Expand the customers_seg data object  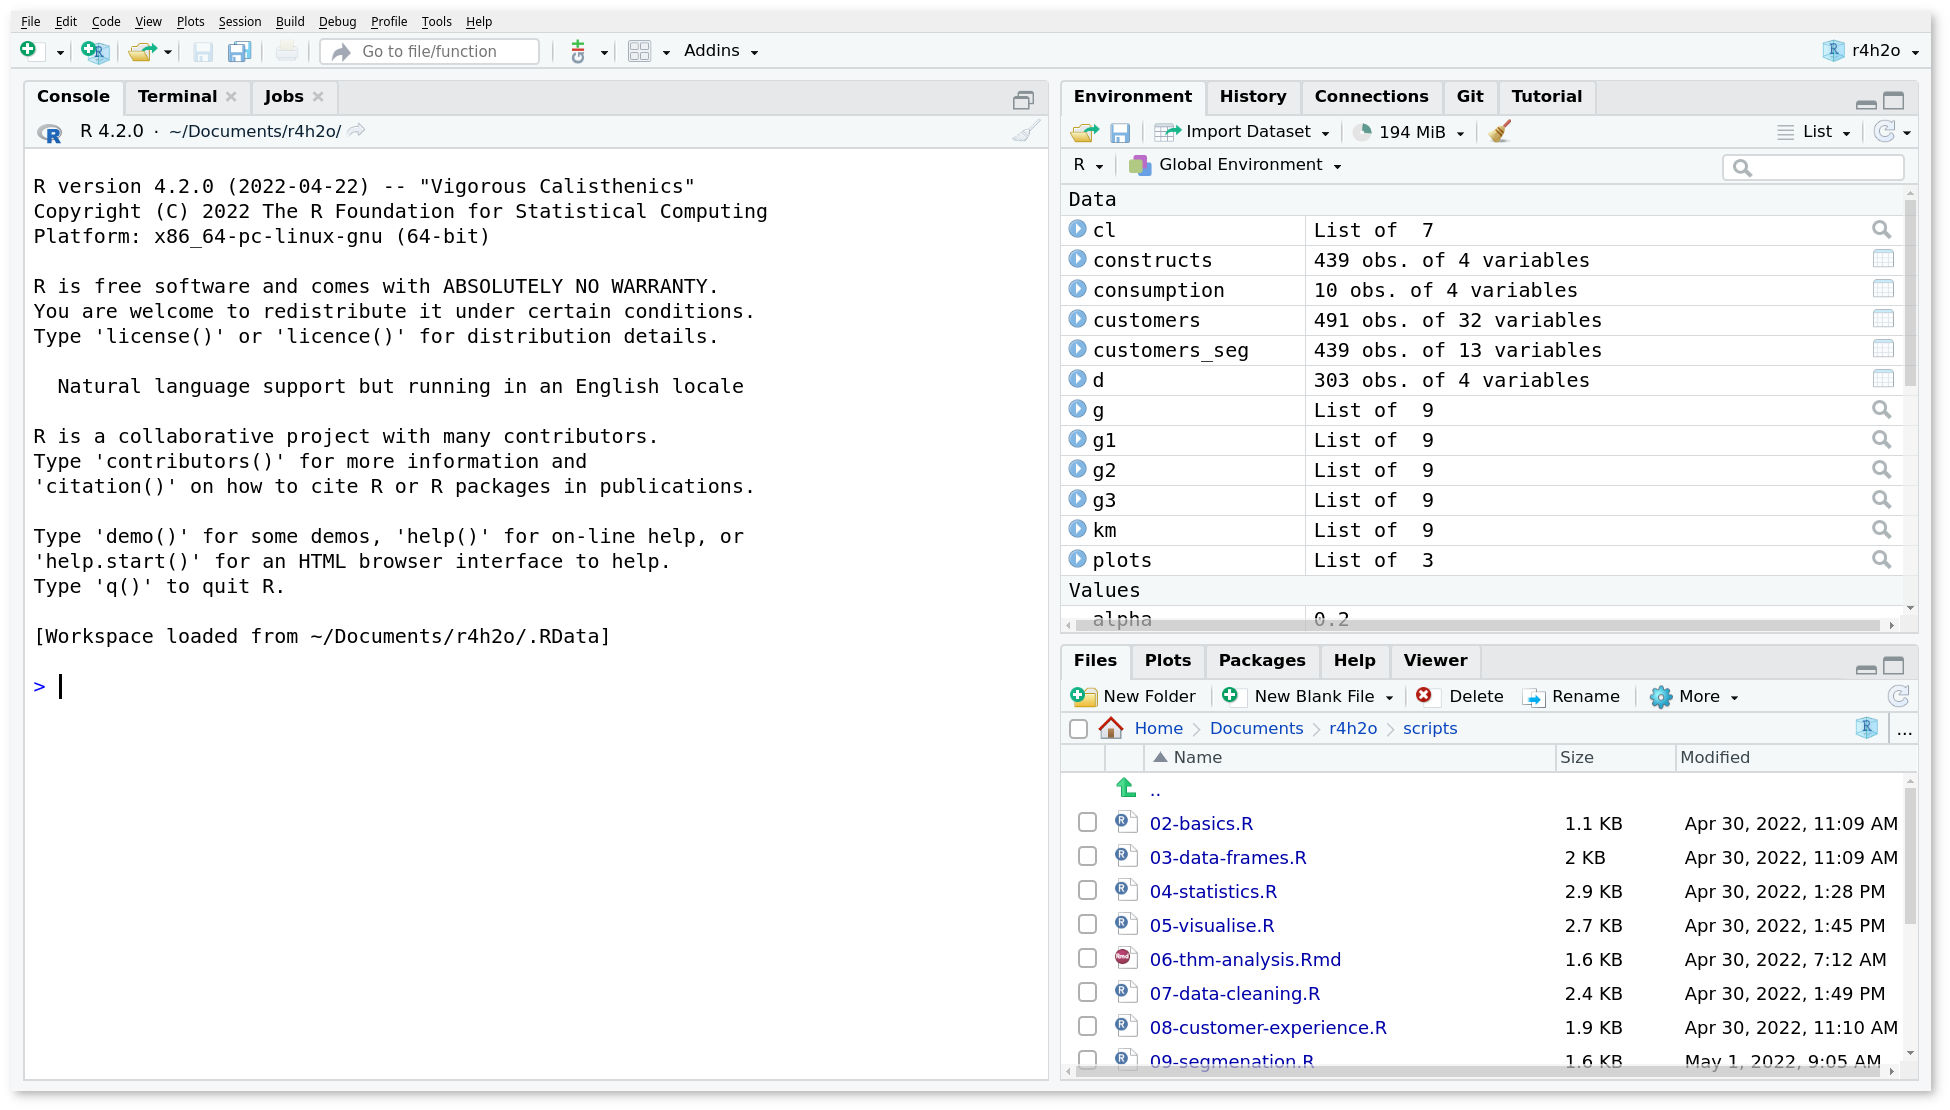[1077, 349]
